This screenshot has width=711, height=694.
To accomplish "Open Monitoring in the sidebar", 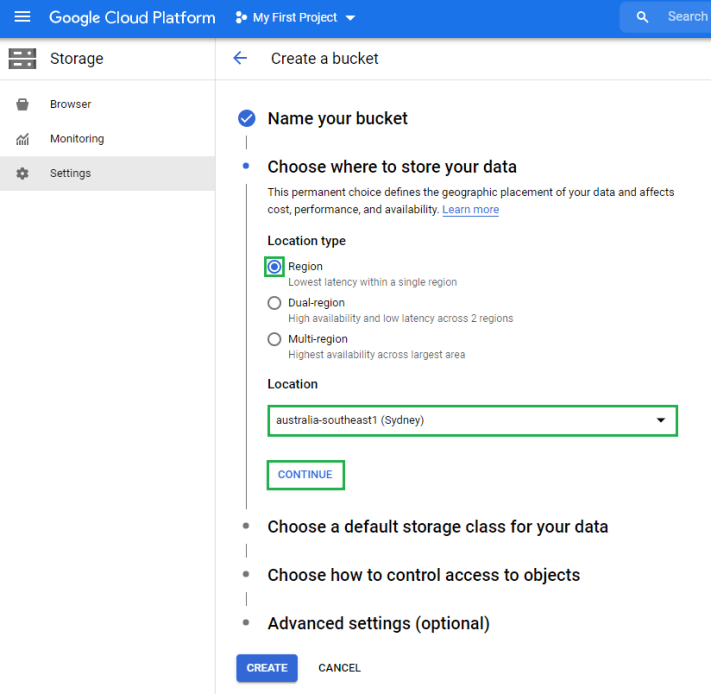I will pos(77,139).
